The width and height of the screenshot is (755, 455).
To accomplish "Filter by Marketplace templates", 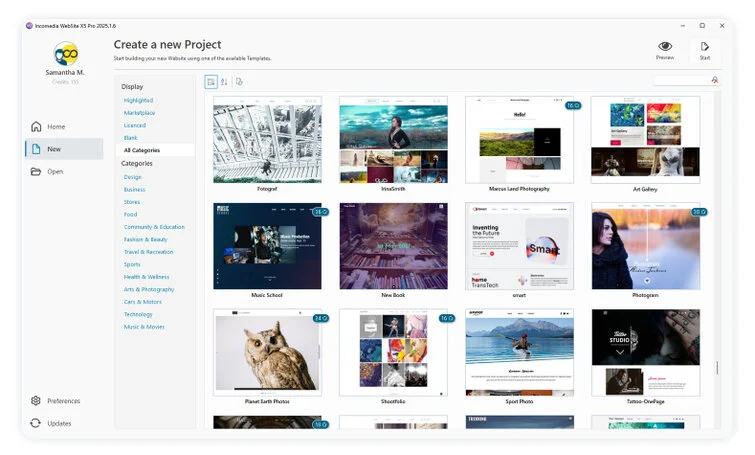I will 139,113.
